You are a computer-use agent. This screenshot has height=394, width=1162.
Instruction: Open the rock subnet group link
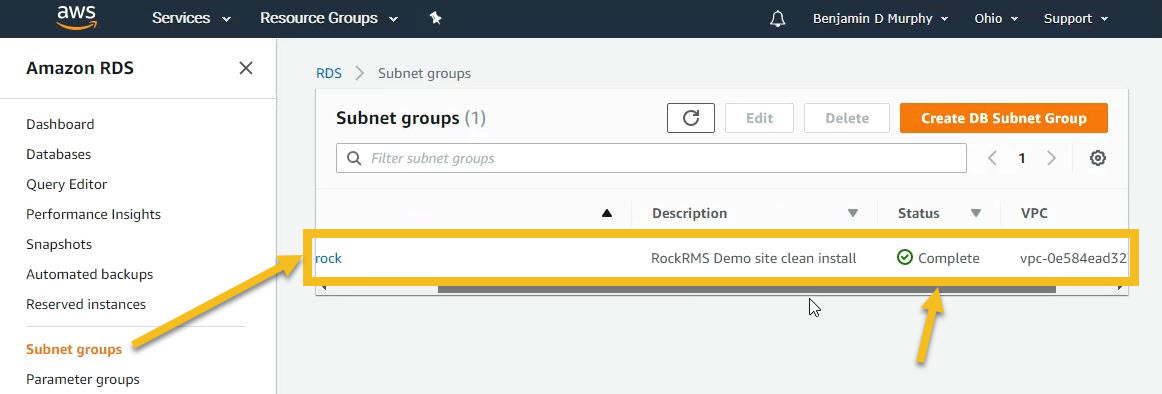point(328,258)
